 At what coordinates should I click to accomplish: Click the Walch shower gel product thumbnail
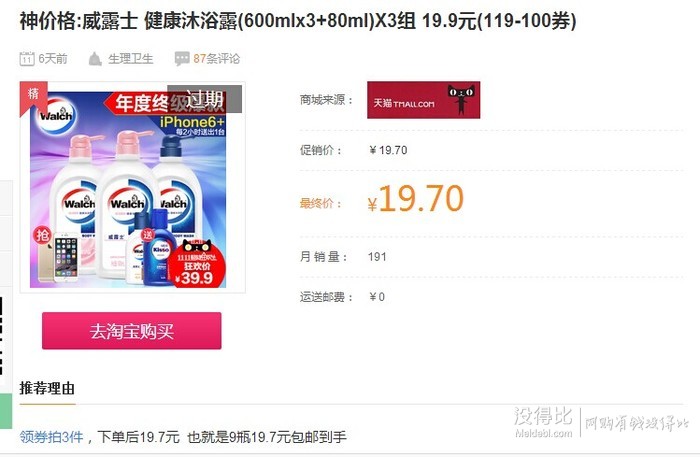coord(133,187)
